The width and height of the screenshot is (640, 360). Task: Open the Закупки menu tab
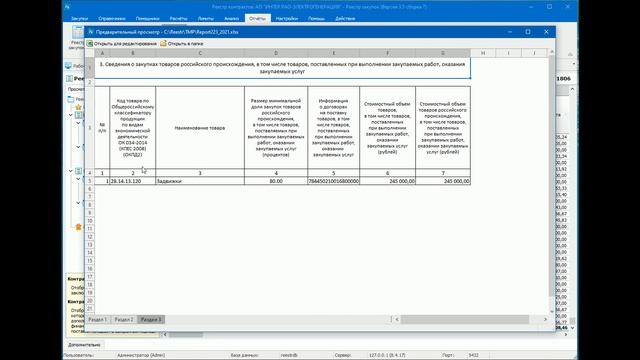click(x=79, y=18)
